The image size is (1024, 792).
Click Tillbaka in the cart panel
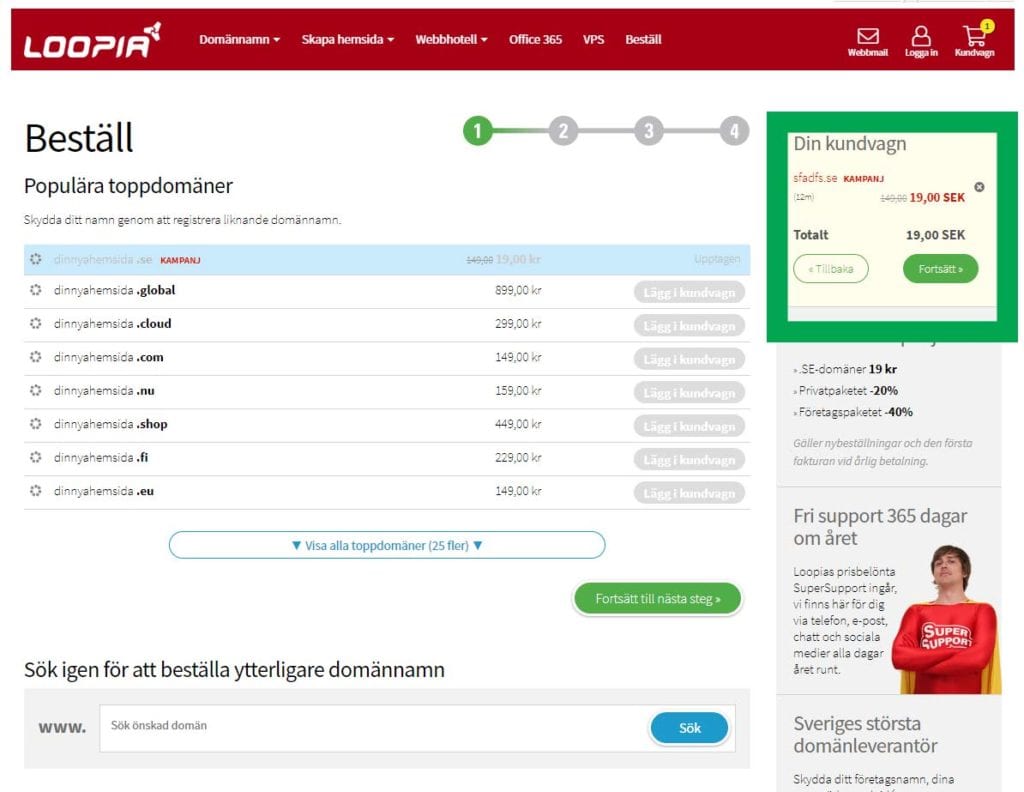(831, 269)
